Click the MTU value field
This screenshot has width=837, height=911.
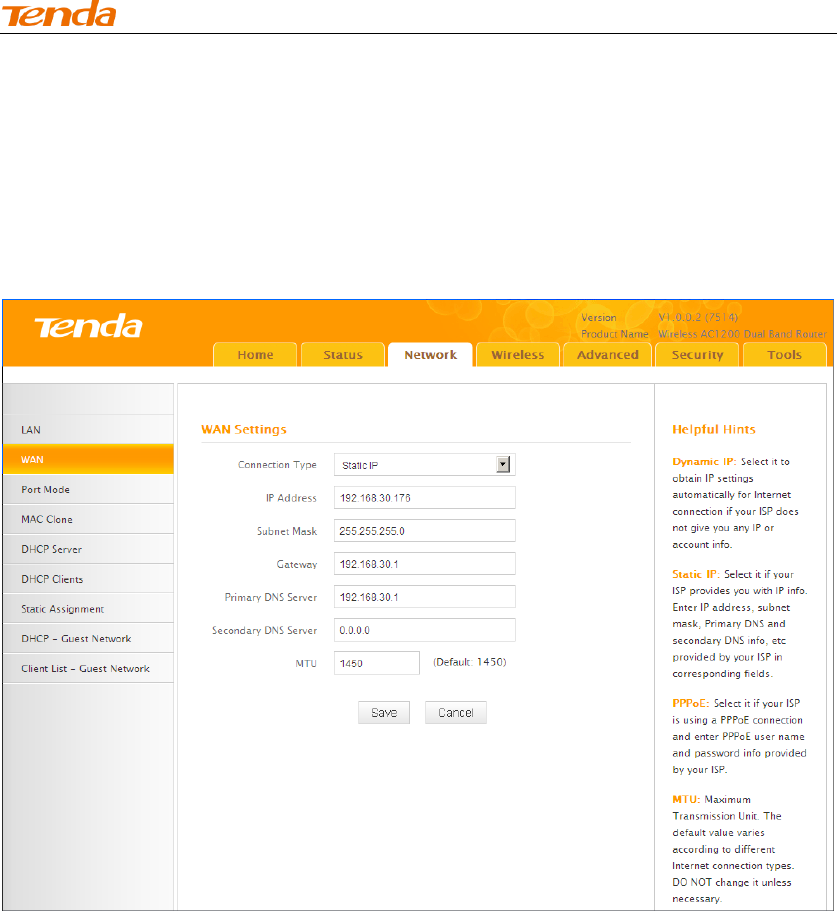[376, 663]
